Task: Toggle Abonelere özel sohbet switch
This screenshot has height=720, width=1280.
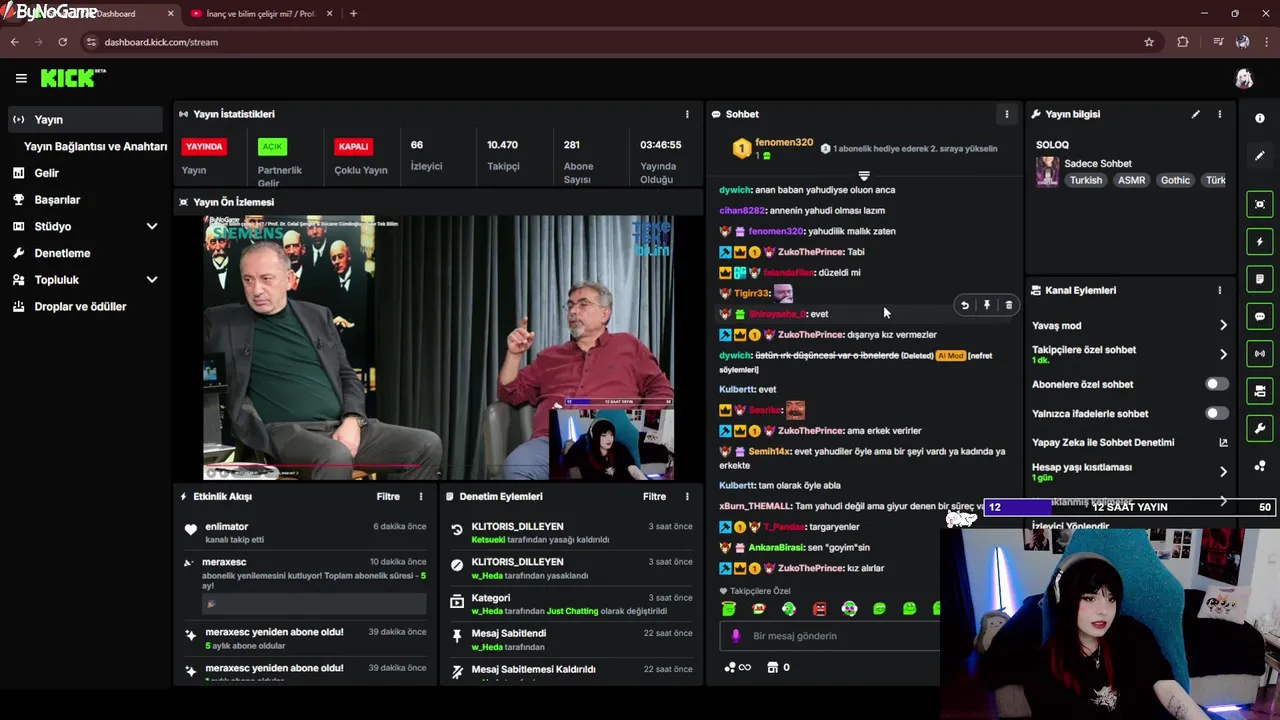Action: (1216, 384)
